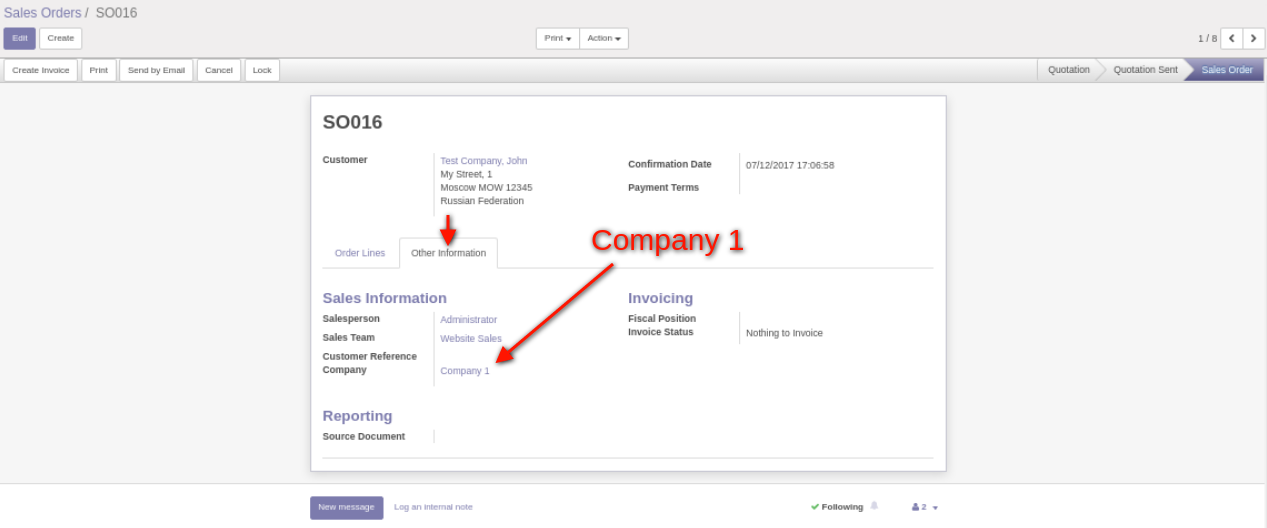1267x528 pixels.
Task: Go to the next record arrow
Action: click(x=1254, y=38)
